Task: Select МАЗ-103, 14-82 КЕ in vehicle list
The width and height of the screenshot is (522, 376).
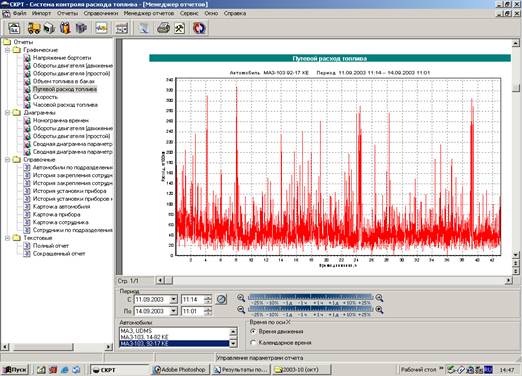Action: tap(174, 337)
